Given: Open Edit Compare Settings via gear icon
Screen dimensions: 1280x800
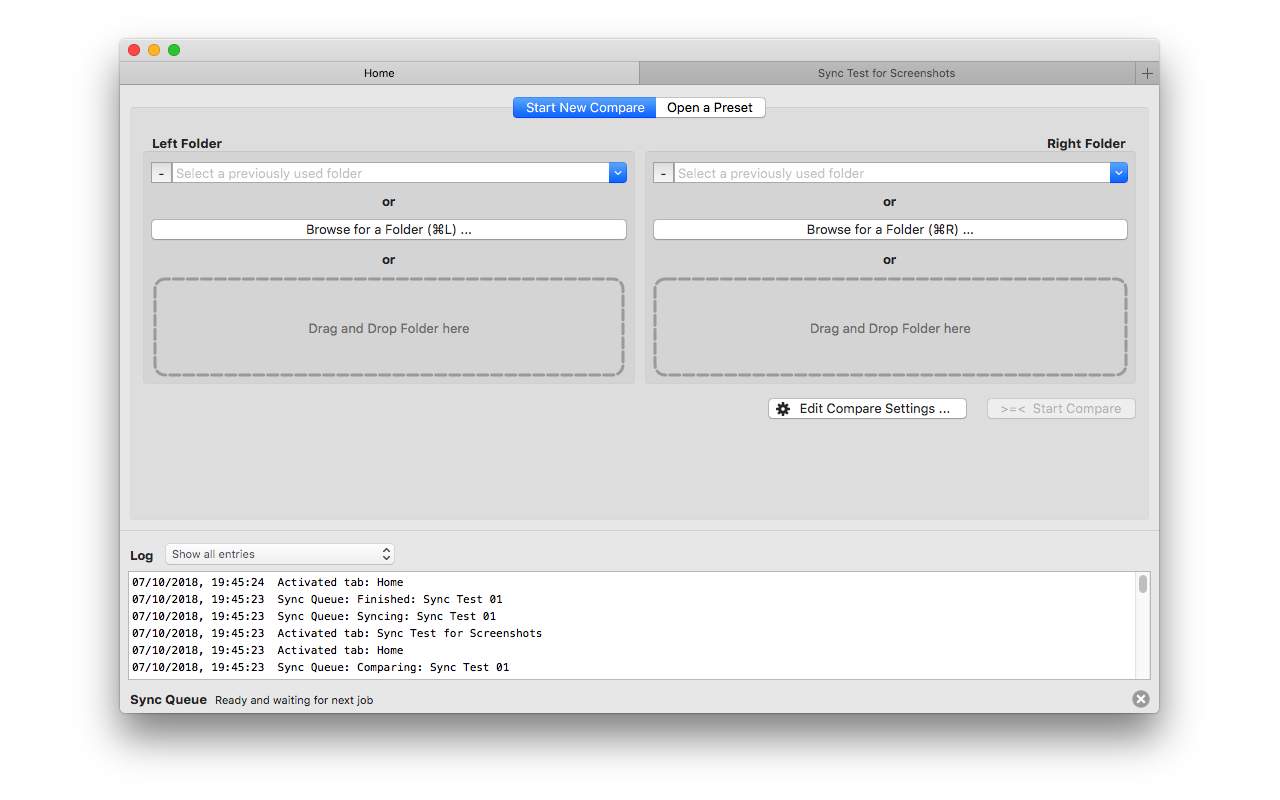Looking at the screenshot, I should pyautogui.click(x=783, y=408).
